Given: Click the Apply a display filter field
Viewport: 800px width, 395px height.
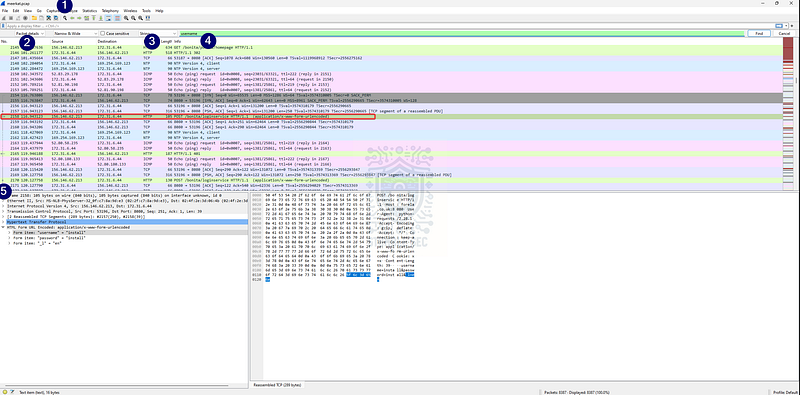Looking at the screenshot, I should [390, 26].
